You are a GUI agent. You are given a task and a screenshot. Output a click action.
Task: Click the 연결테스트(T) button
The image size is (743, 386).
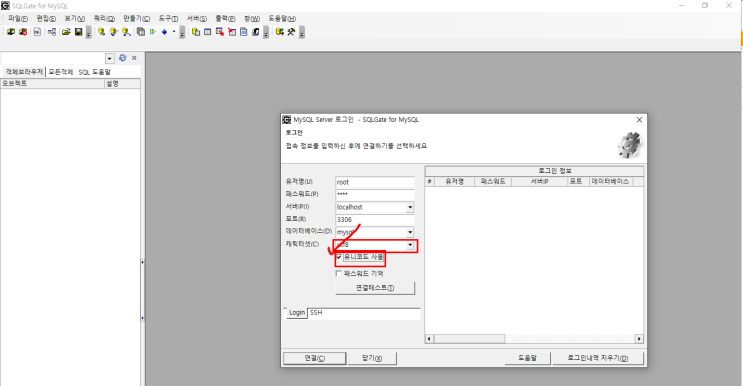pyautogui.click(x=375, y=288)
